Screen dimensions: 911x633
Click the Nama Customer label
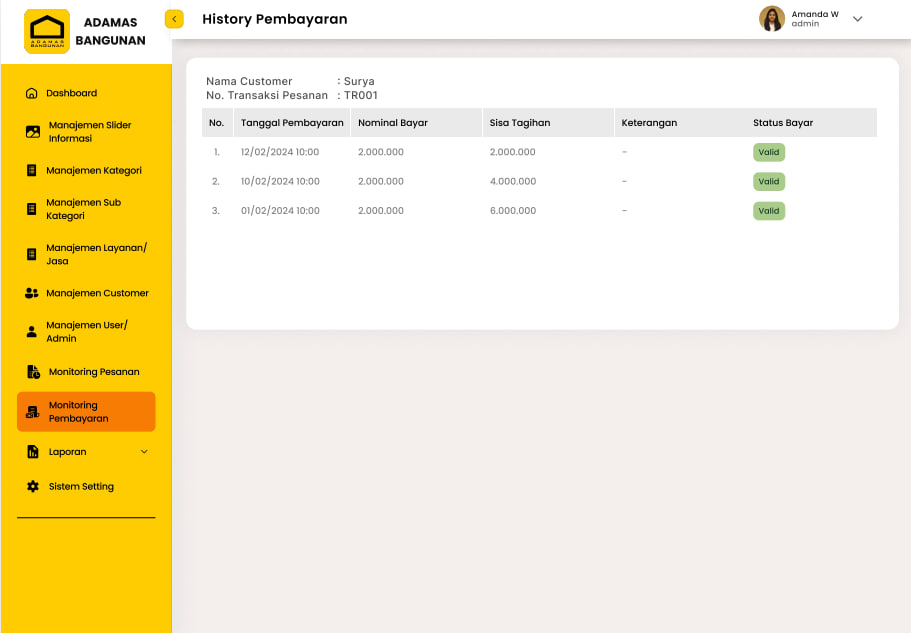tap(249, 81)
